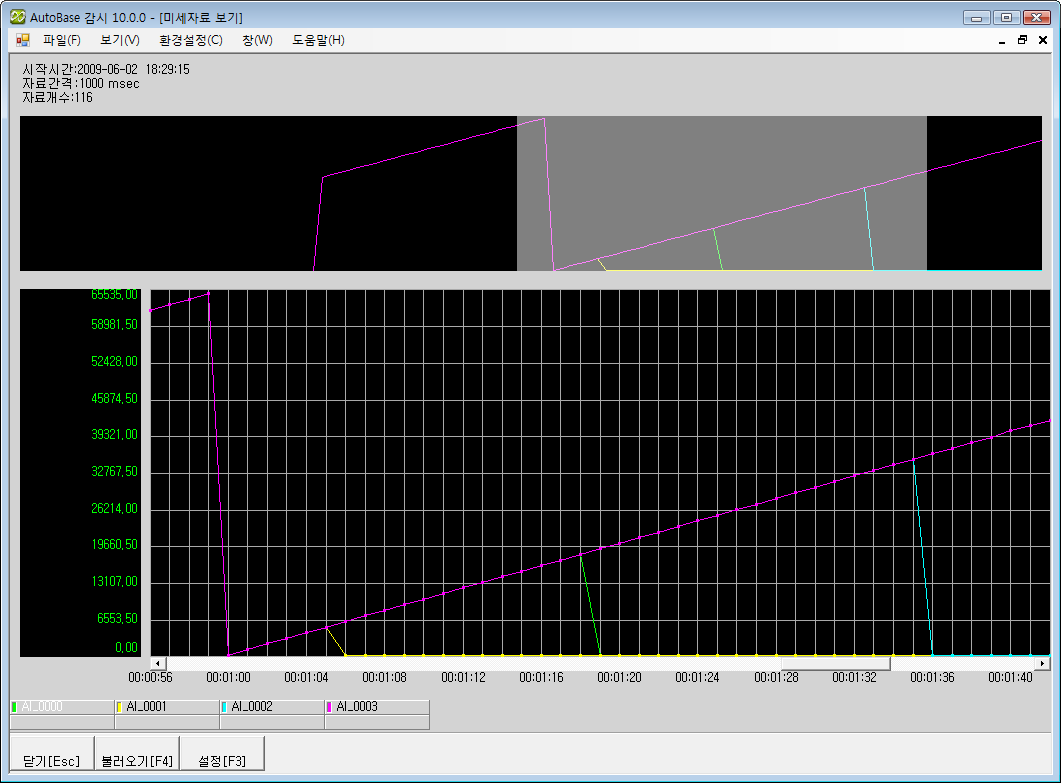Open settings with the 설정[F3] button

click(223, 760)
